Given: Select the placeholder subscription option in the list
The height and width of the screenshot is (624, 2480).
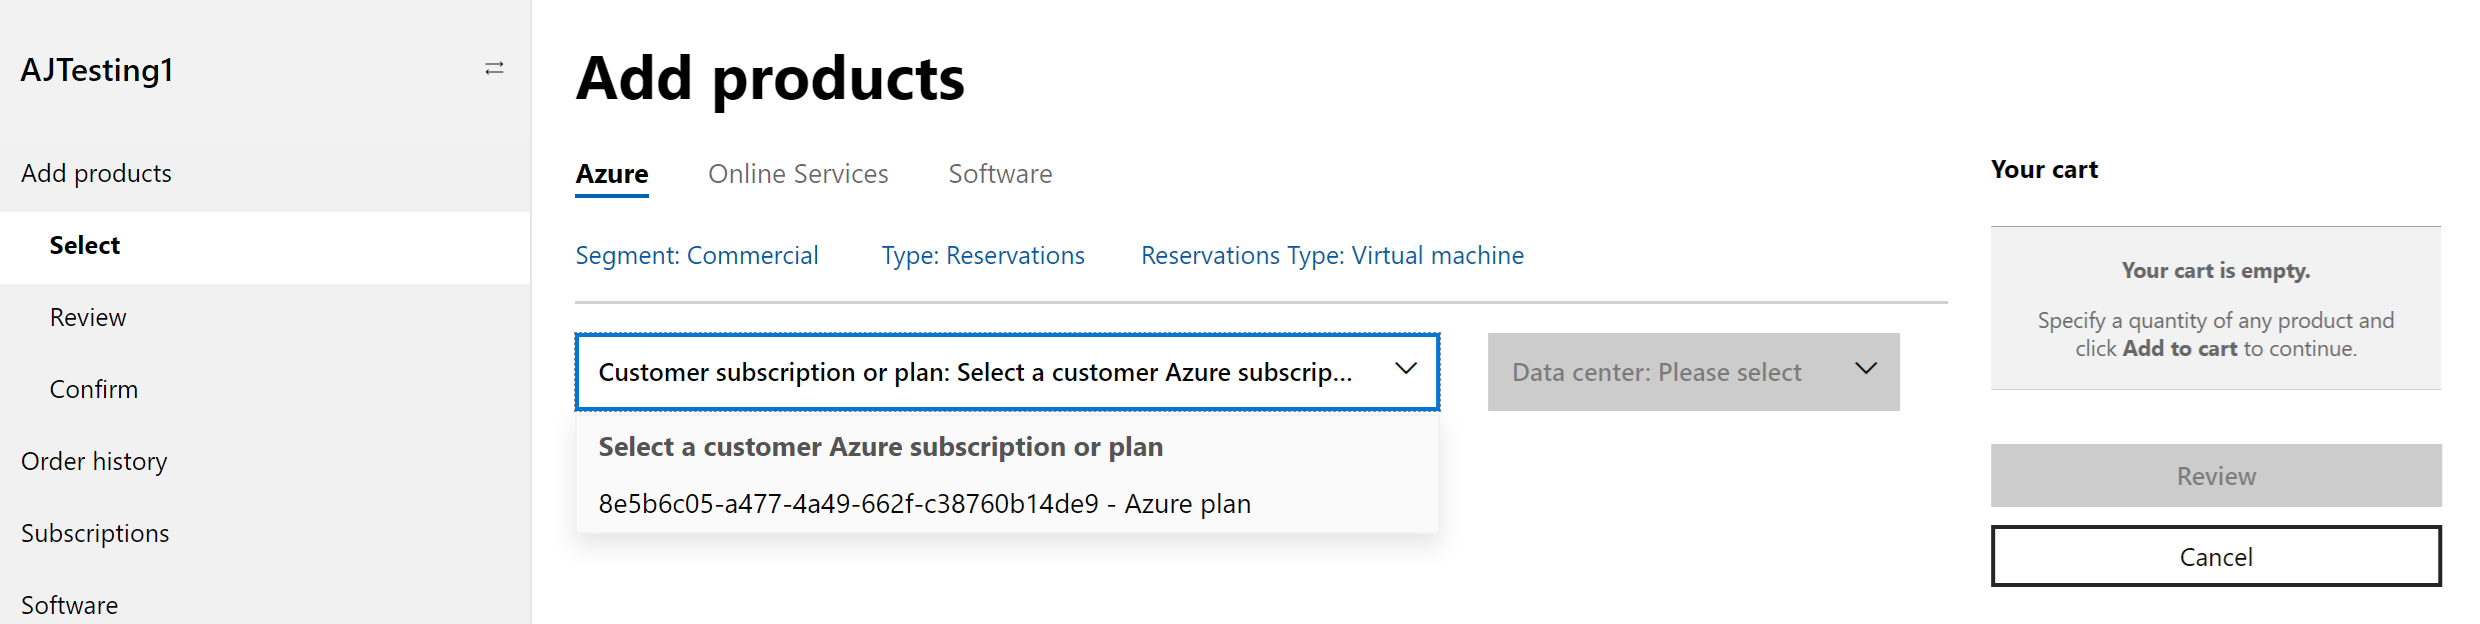Looking at the screenshot, I should pos(880,447).
